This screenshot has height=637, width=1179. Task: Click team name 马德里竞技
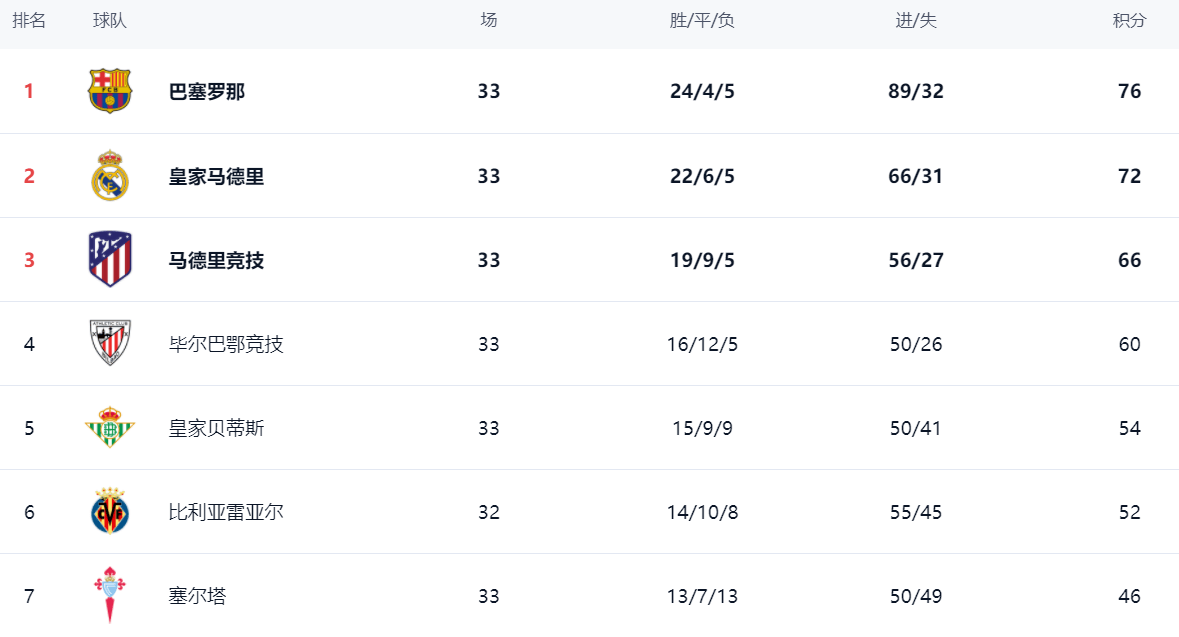217,261
